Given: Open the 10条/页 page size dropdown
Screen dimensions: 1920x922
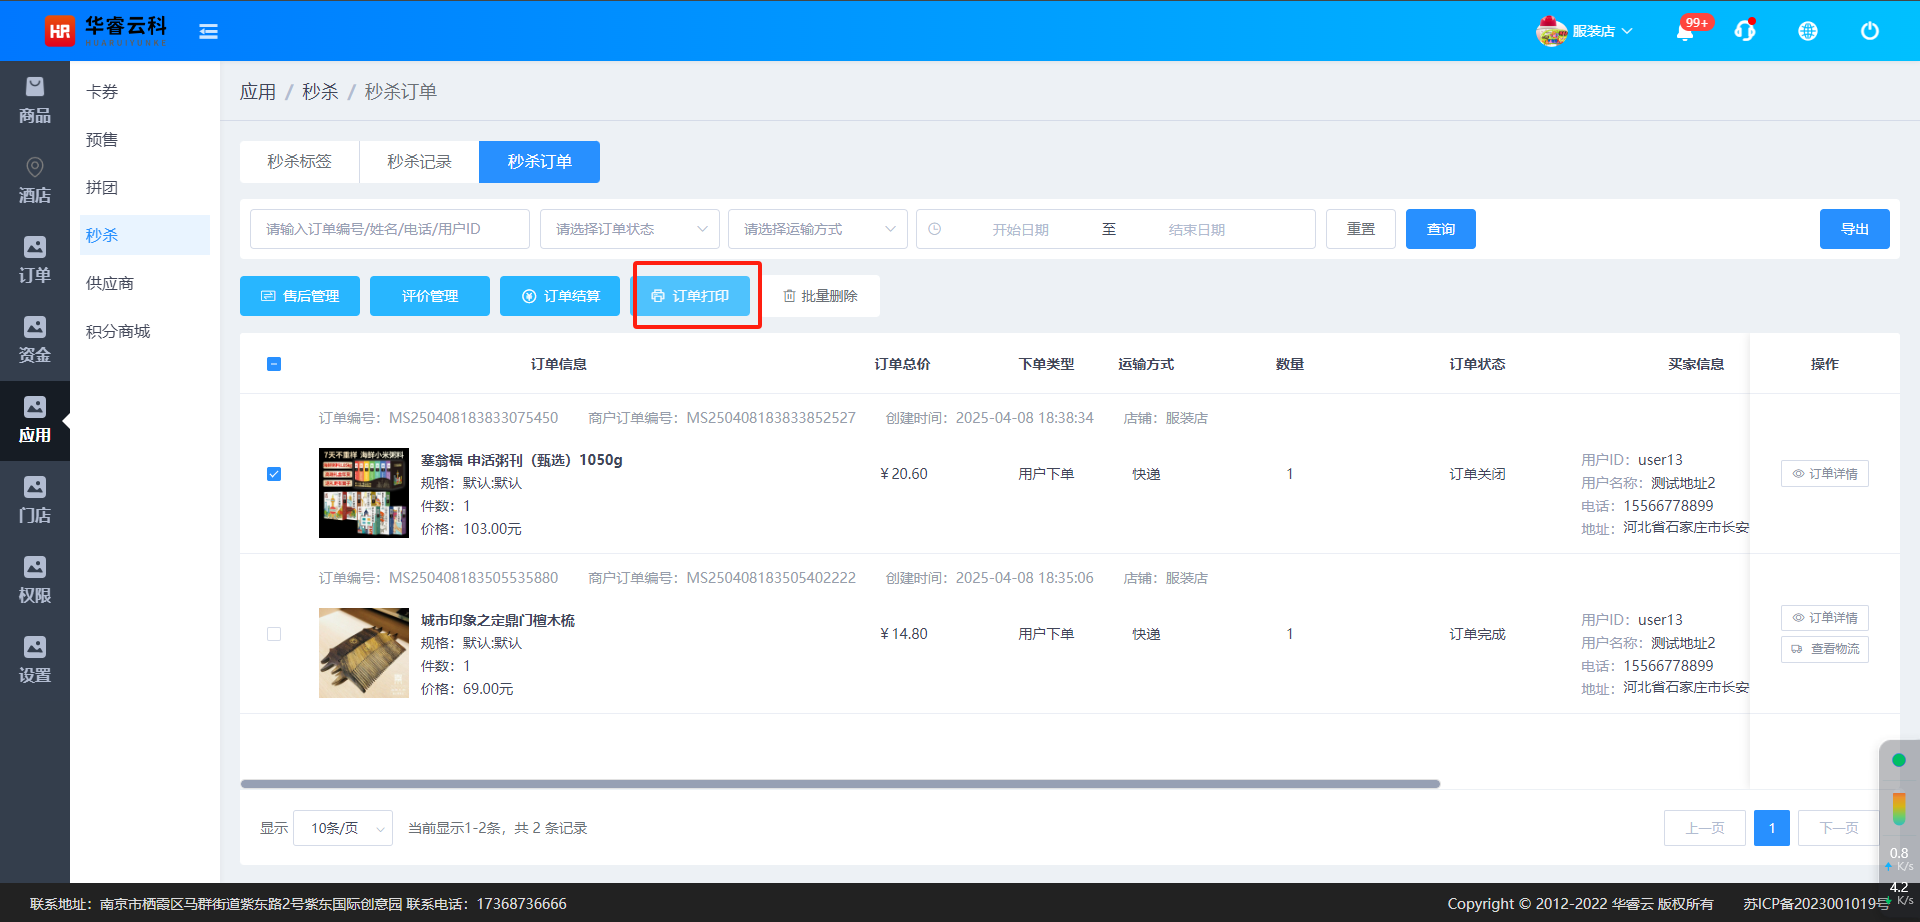Looking at the screenshot, I should [x=342, y=828].
